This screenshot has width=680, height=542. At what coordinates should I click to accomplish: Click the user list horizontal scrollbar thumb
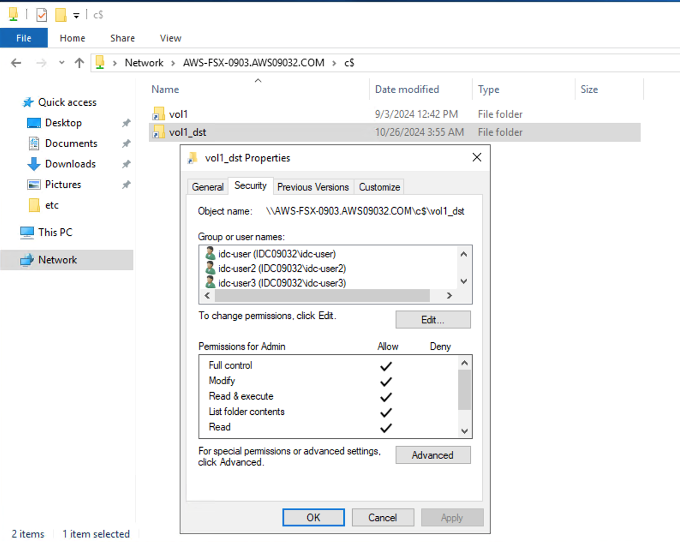(323, 296)
